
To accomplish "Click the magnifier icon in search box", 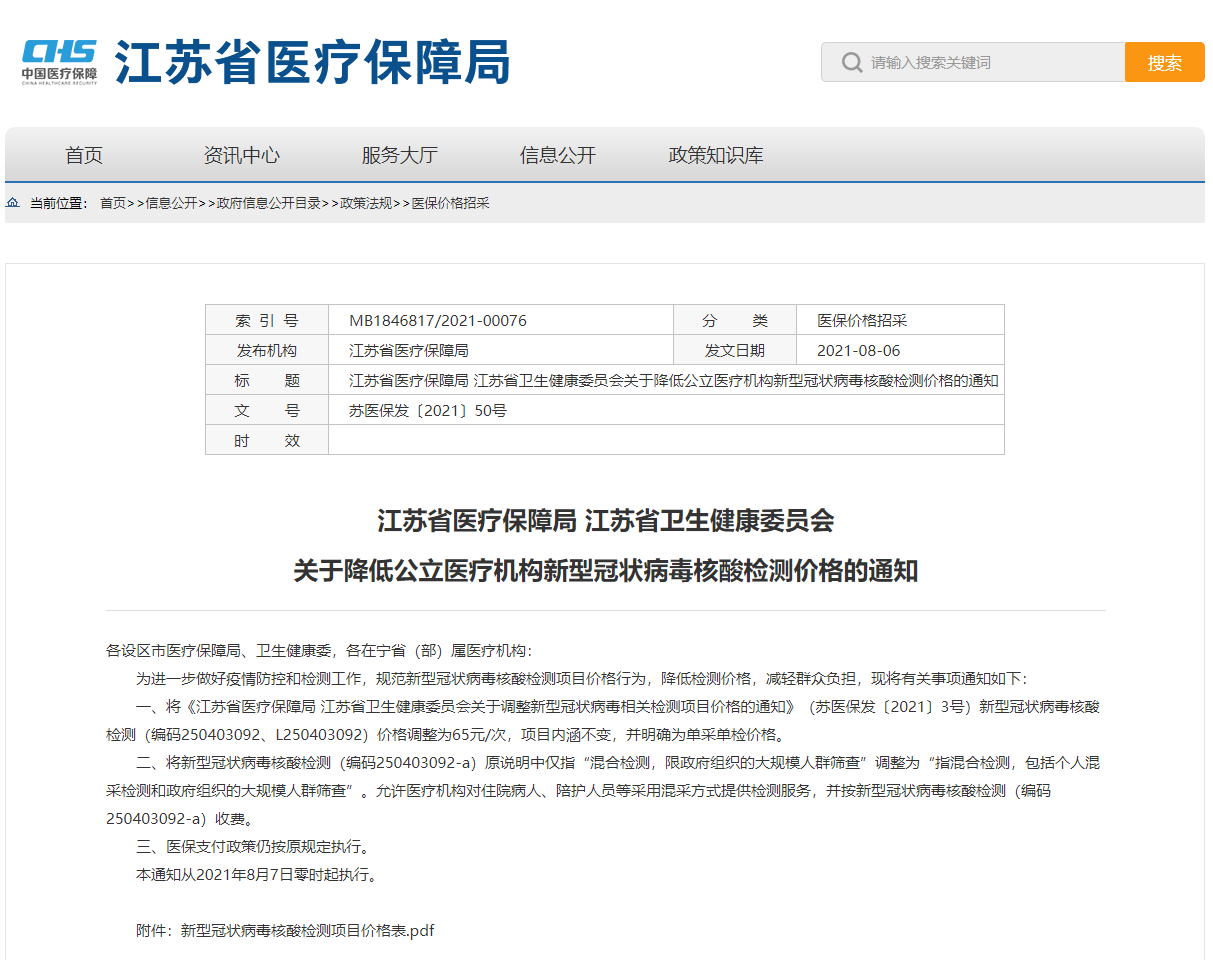I will click(851, 62).
